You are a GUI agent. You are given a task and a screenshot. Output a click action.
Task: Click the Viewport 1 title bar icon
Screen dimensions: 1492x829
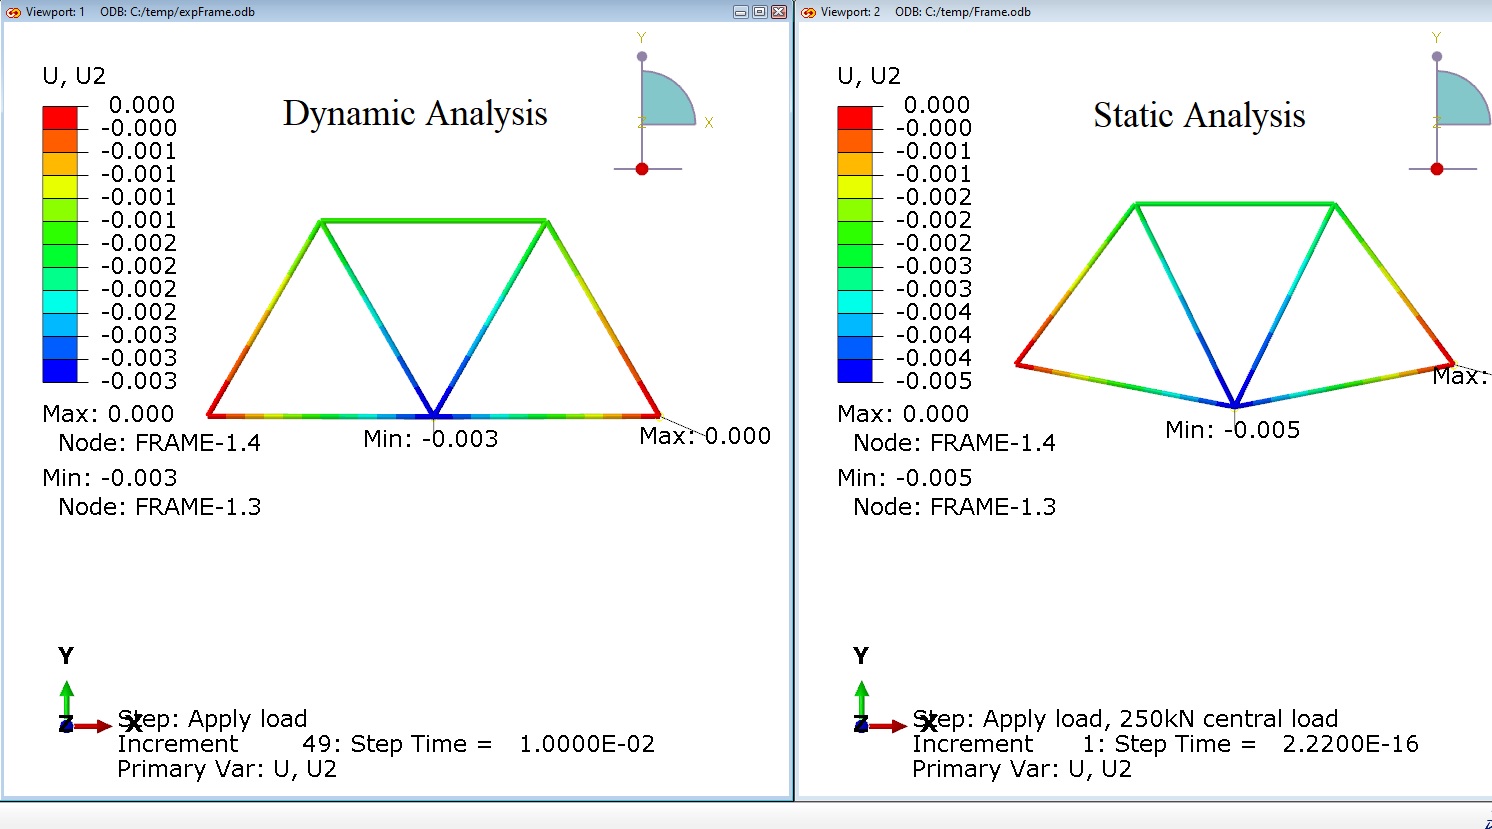(x=13, y=12)
